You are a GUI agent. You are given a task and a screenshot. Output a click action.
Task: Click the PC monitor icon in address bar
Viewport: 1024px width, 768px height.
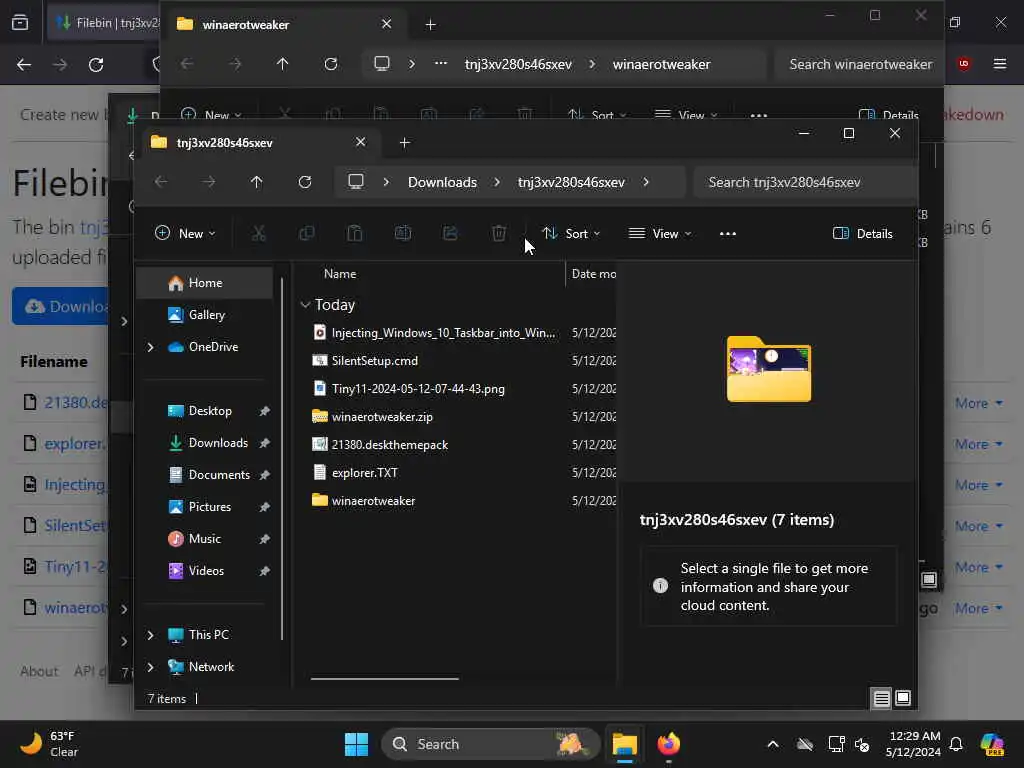(356, 182)
